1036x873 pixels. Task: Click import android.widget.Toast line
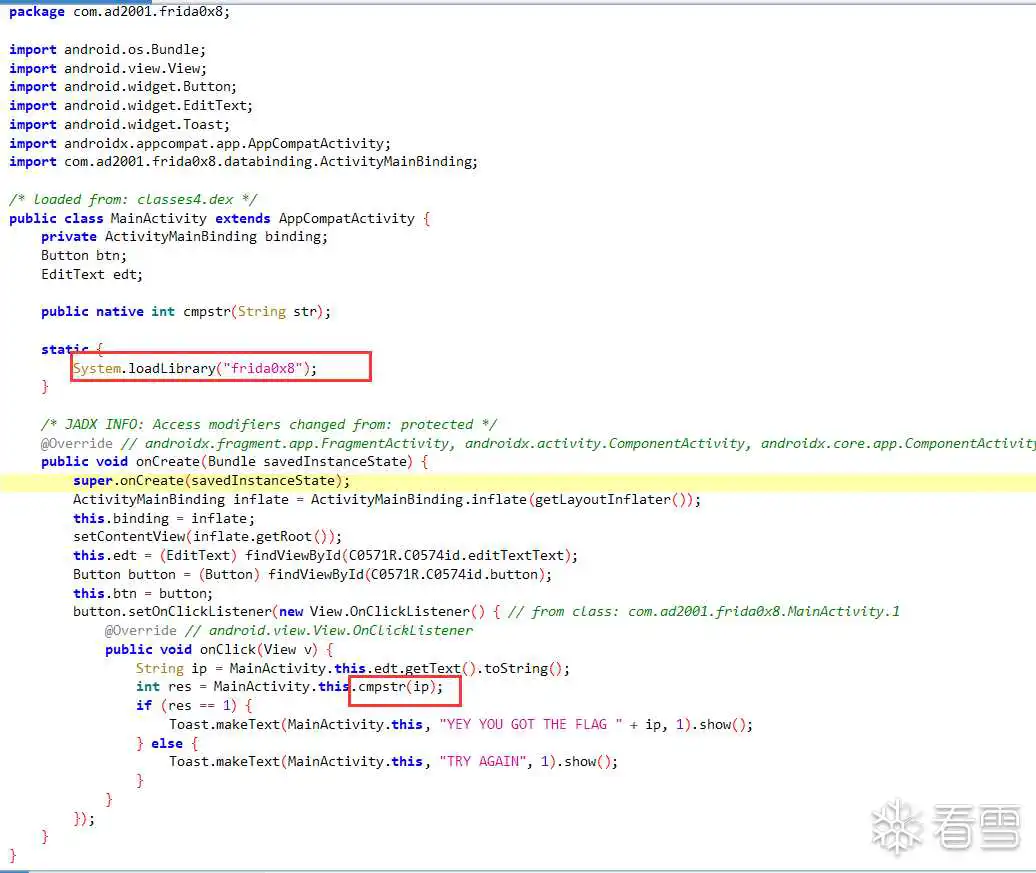(x=120, y=124)
